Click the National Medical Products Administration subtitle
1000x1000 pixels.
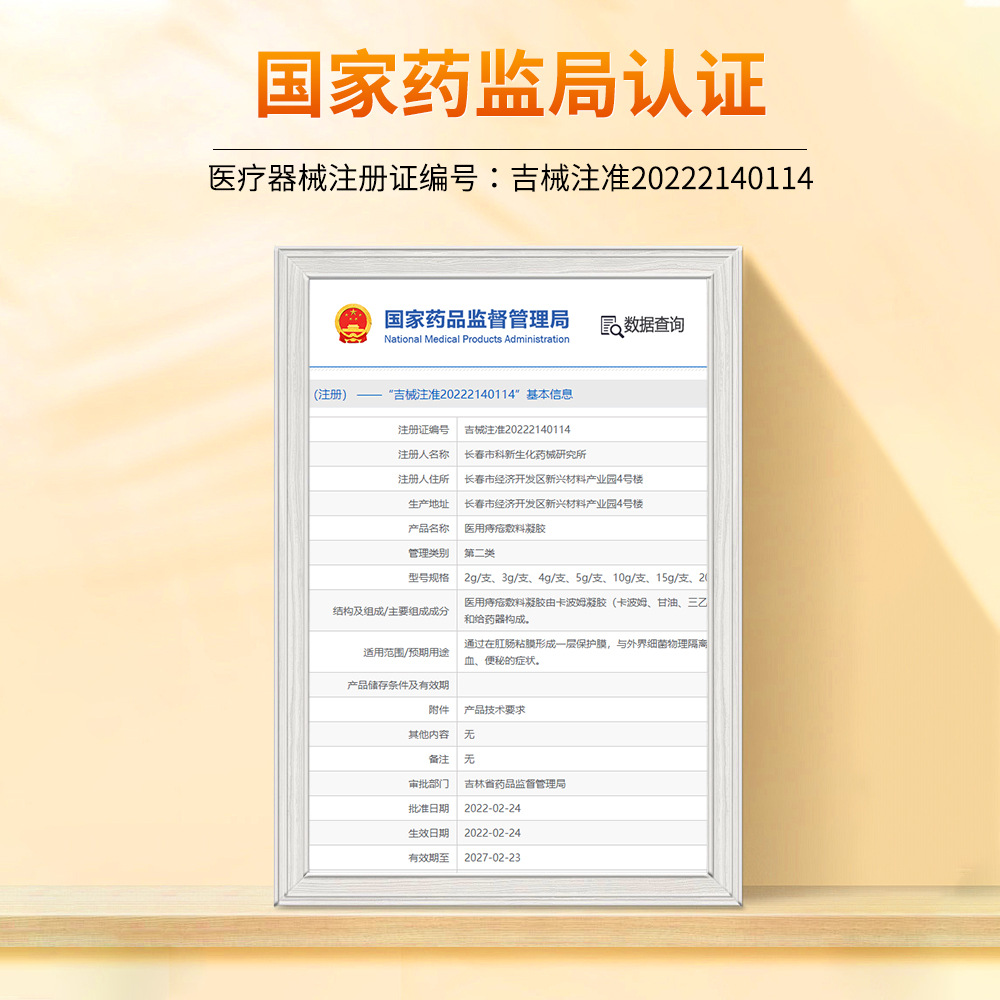click(476, 340)
